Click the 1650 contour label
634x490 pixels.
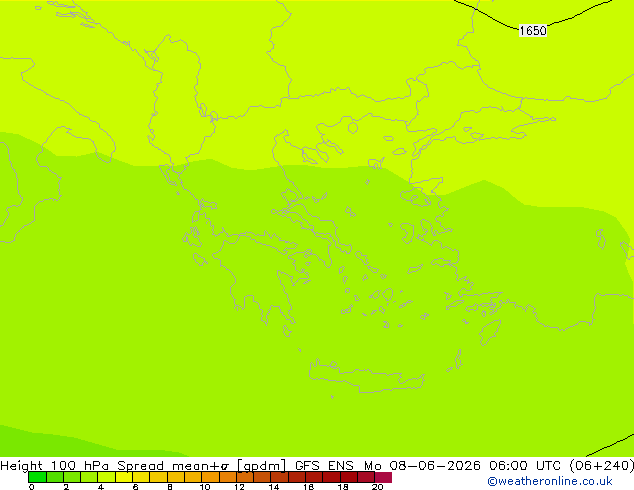pos(533,31)
